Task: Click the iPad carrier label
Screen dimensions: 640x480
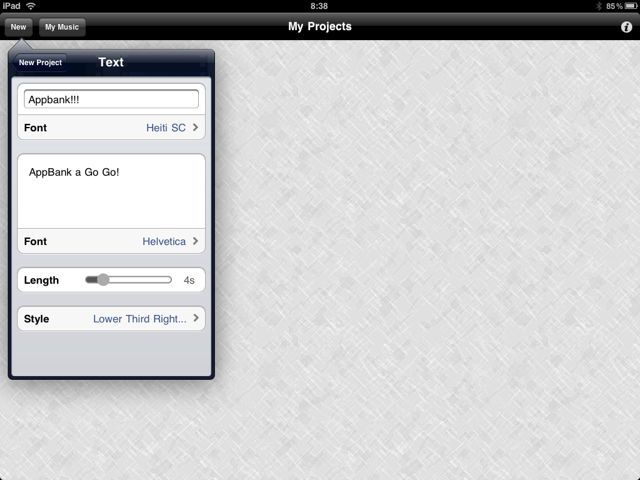Action: pos(11,6)
